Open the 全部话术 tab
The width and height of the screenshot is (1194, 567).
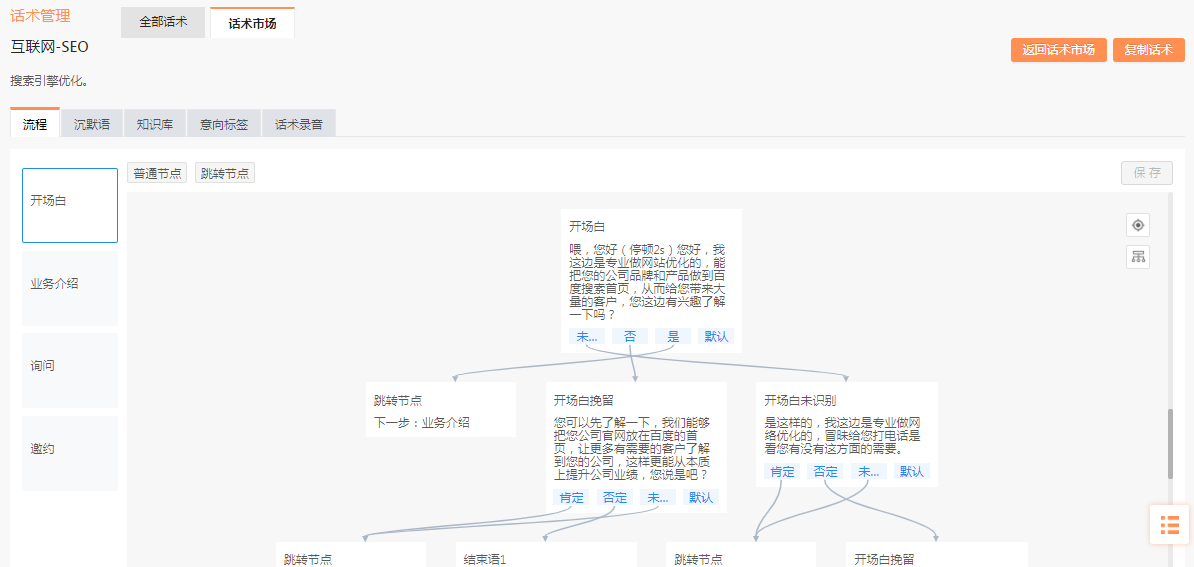point(163,22)
